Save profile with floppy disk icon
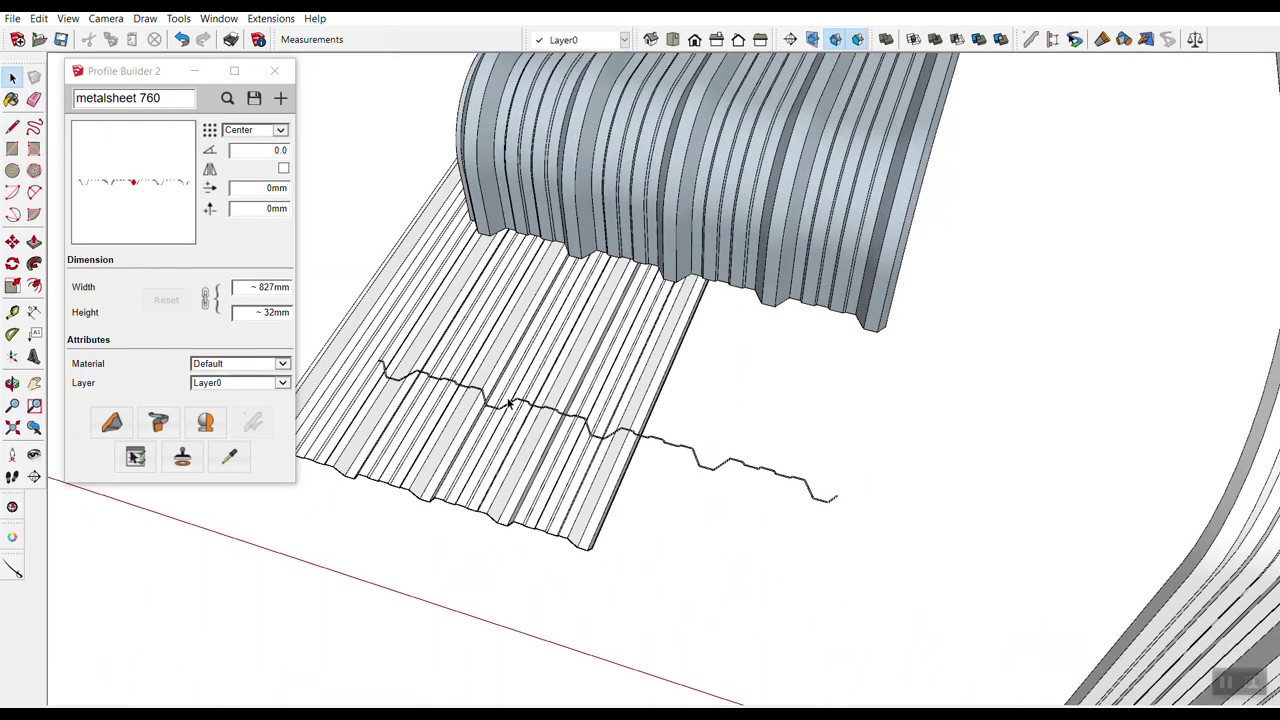 pyautogui.click(x=254, y=98)
